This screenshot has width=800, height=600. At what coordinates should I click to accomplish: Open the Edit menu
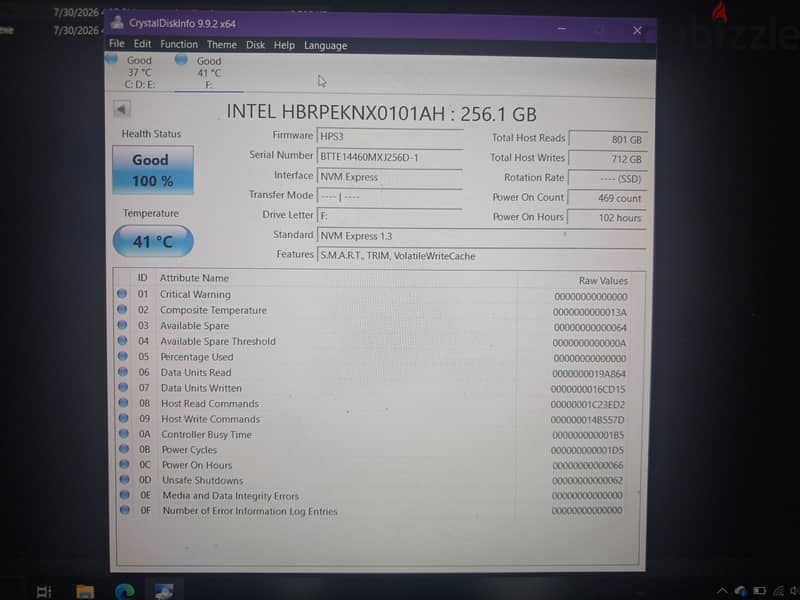[x=142, y=44]
